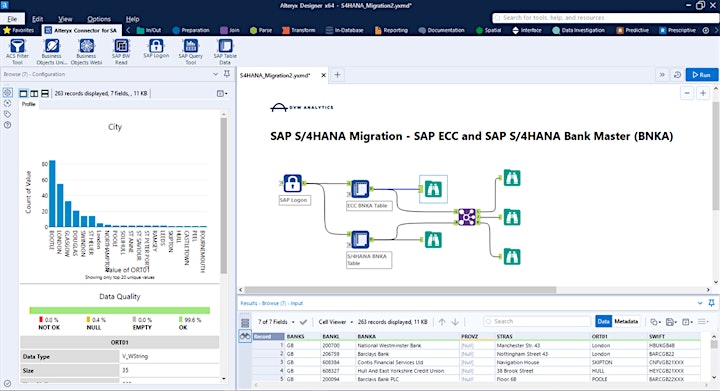720x391 pixels.
Task: Toggle Metadata view in Results
Action: tap(626, 321)
